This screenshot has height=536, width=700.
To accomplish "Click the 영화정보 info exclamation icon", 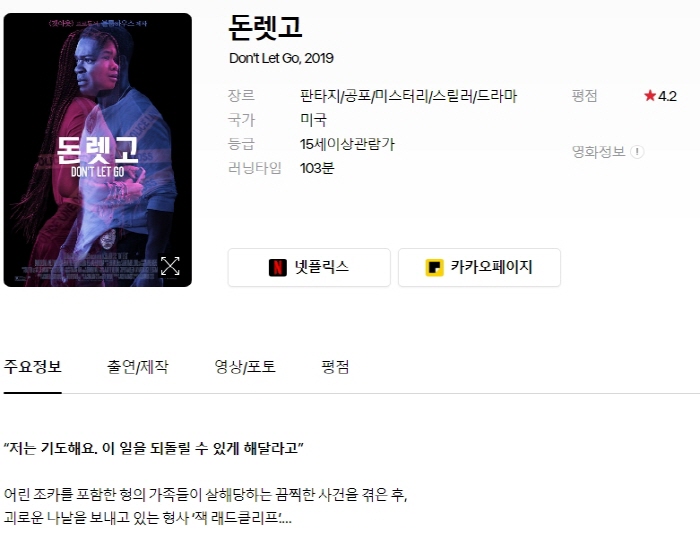I will tap(637, 152).
